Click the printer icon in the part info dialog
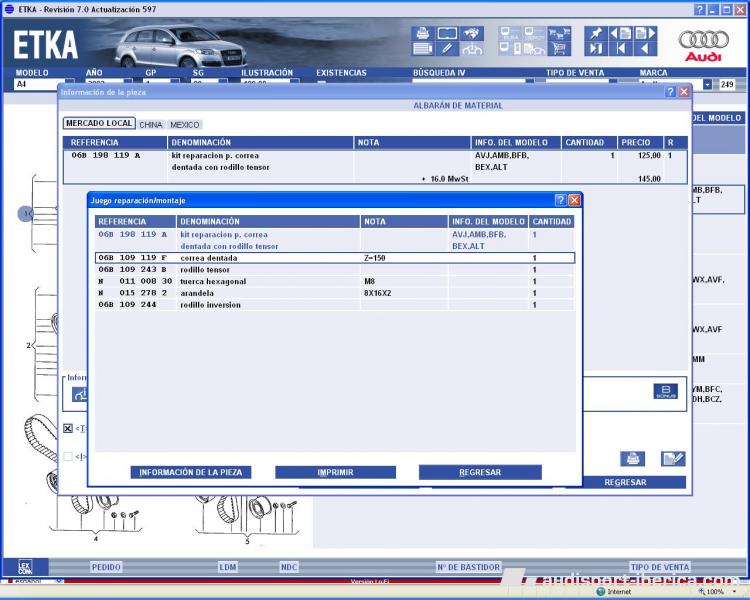 click(632, 459)
